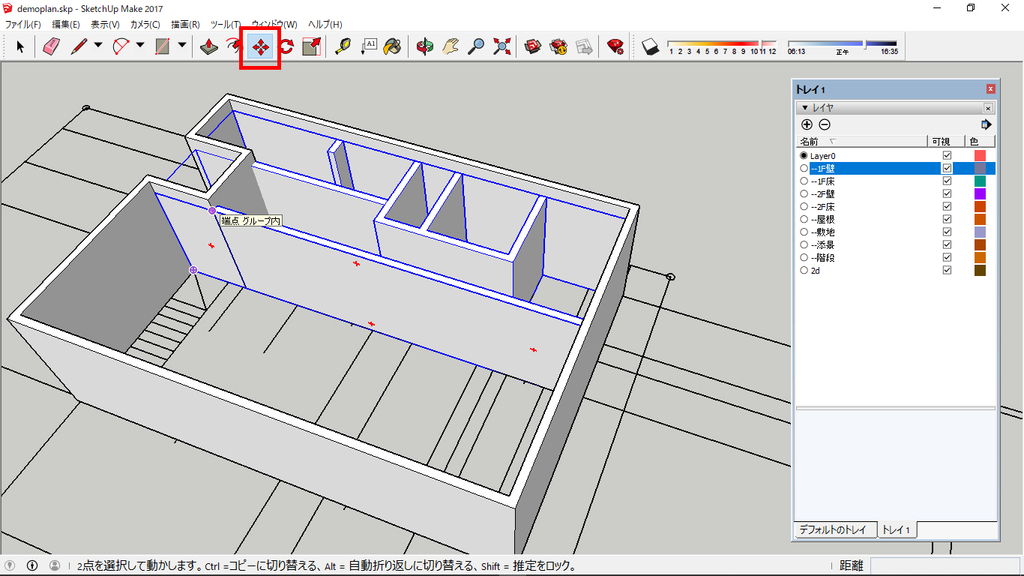Open the 表示(V) menu
The height and width of the screenshot is (576, 1024).
click(105, 24)
